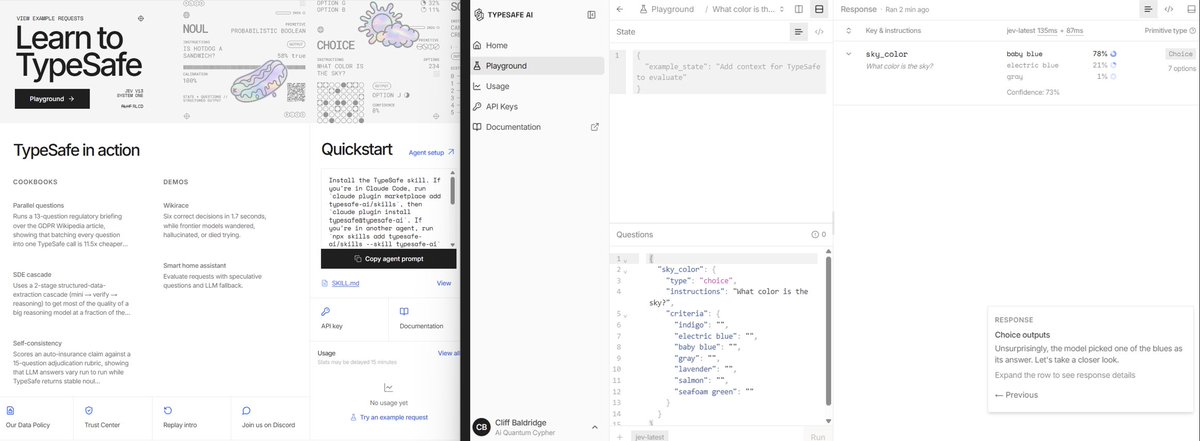The width and height of the screenshot is (1200, 441).
Task: Select Response formatted list view icon
Action: 1150,9
